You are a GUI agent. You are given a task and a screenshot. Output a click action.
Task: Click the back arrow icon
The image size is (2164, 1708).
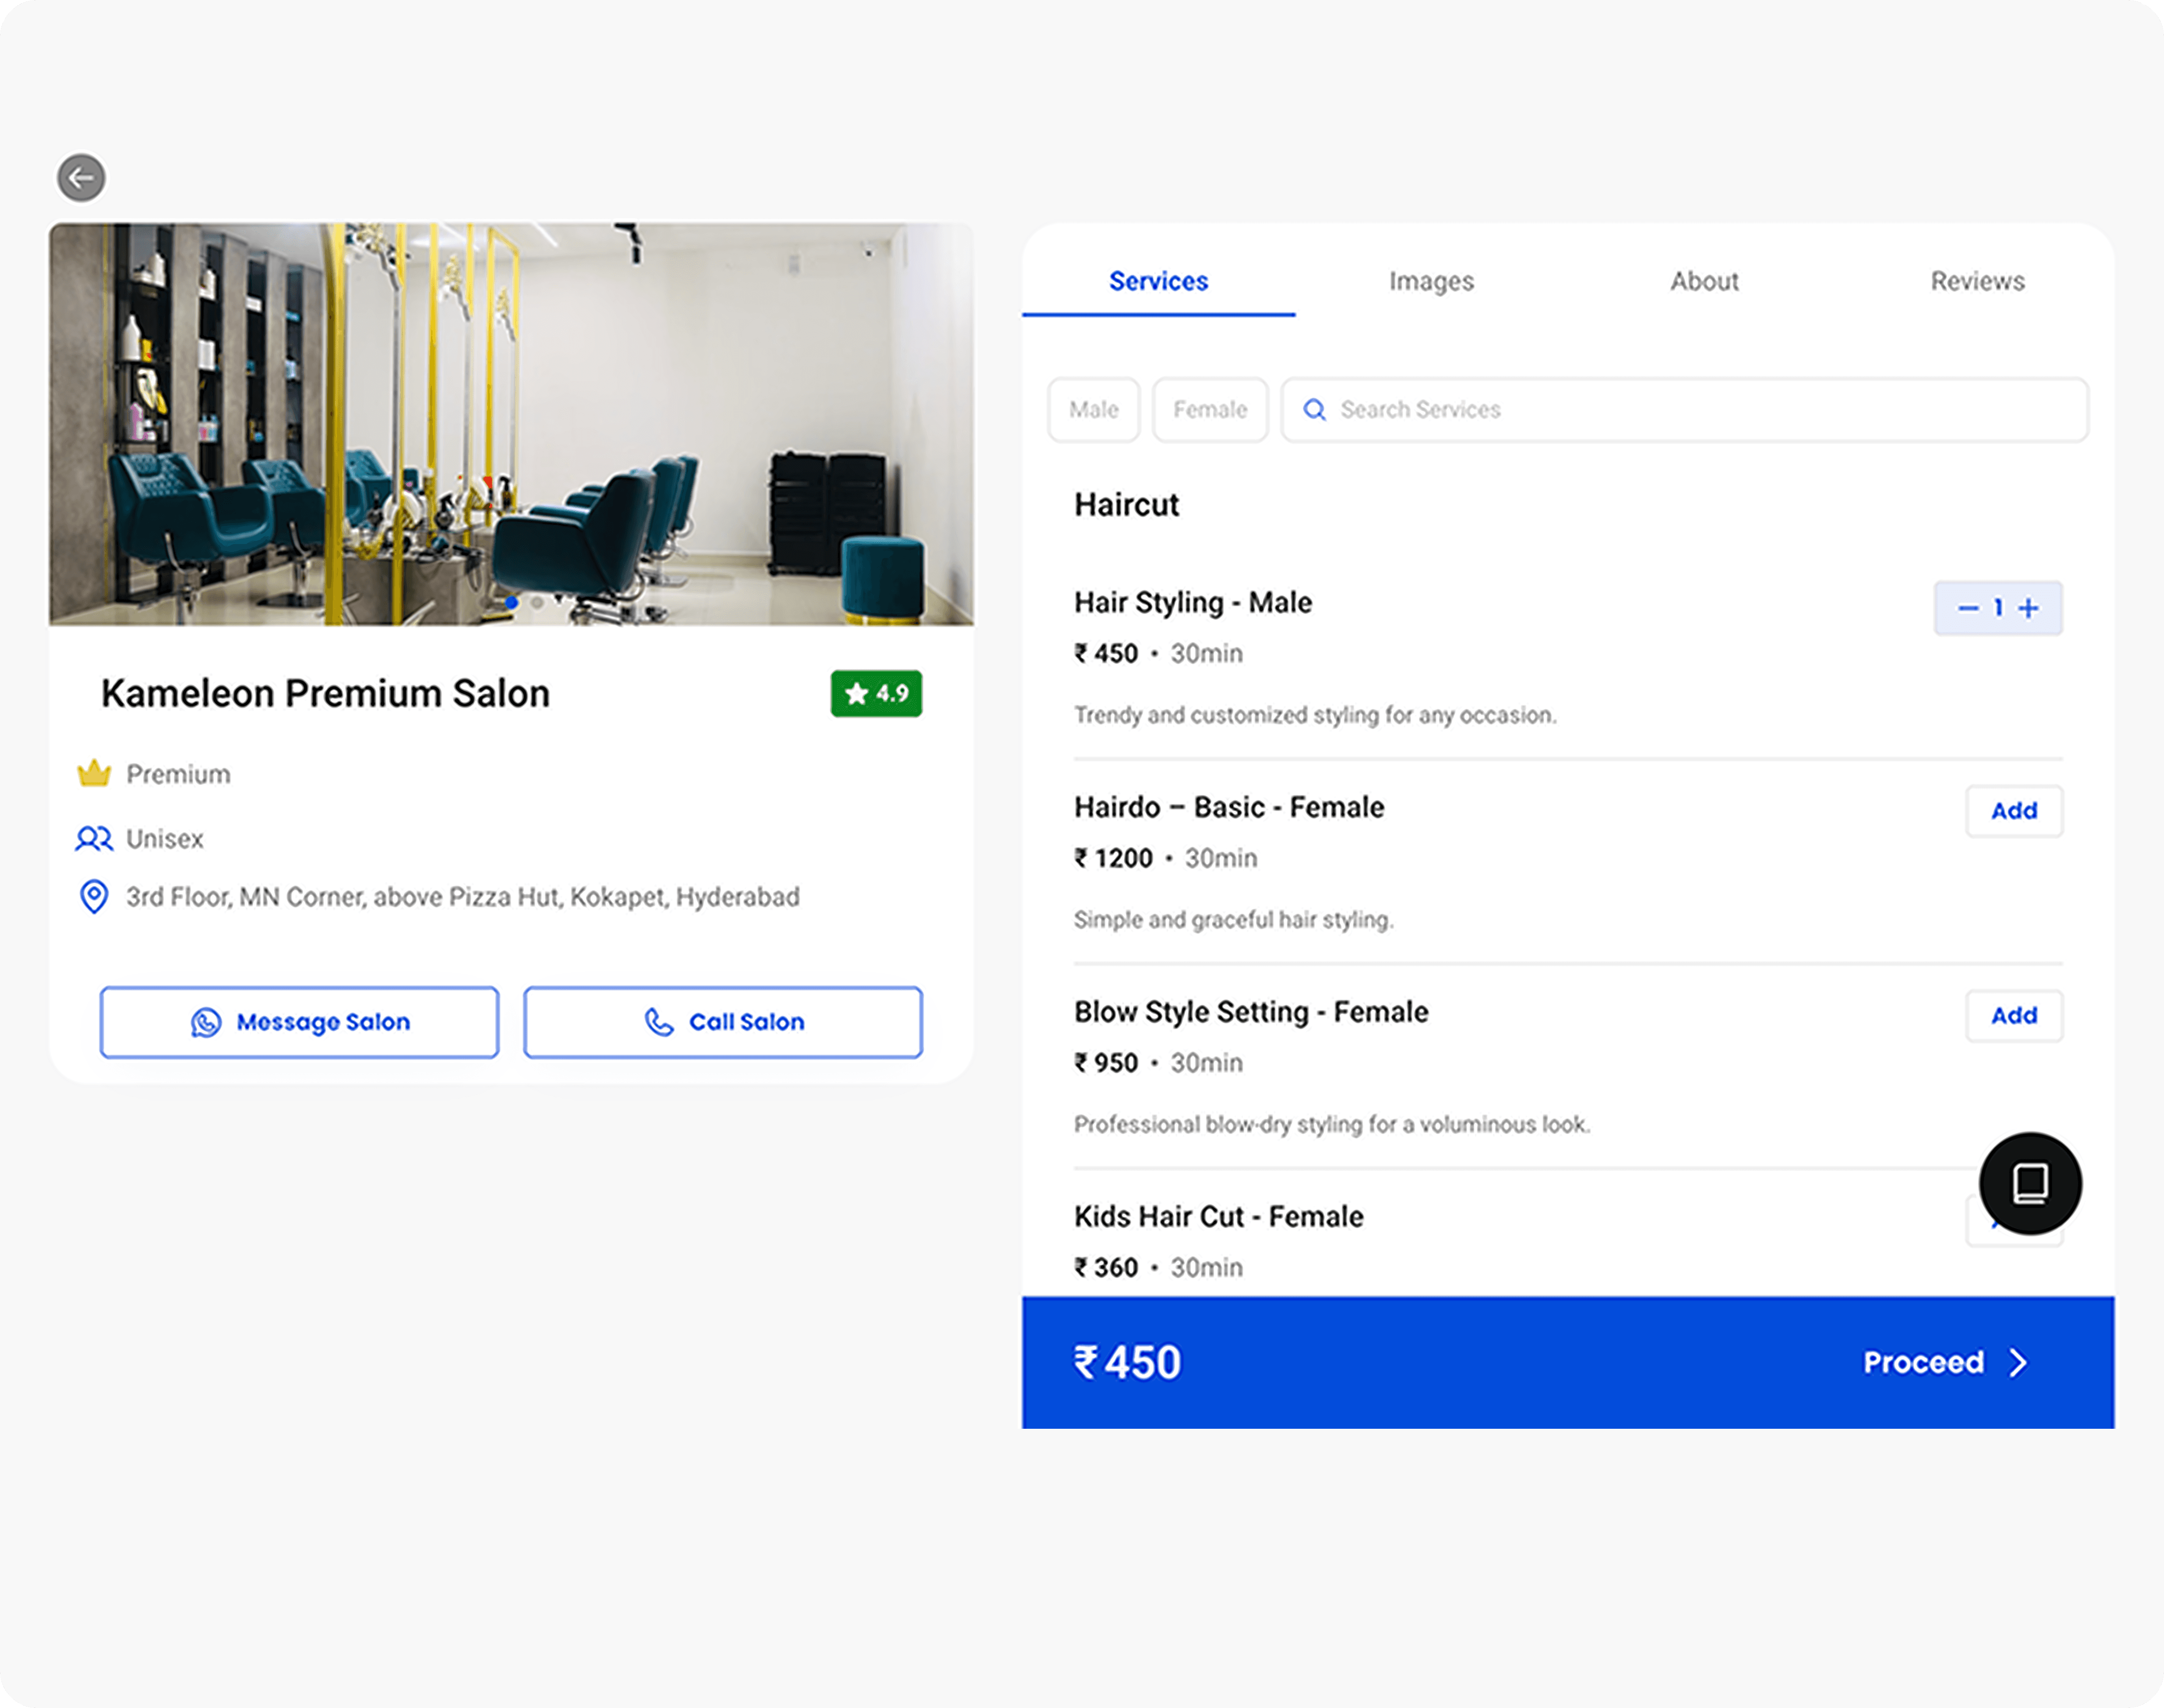pyautogui.click(x=81, y=178)
